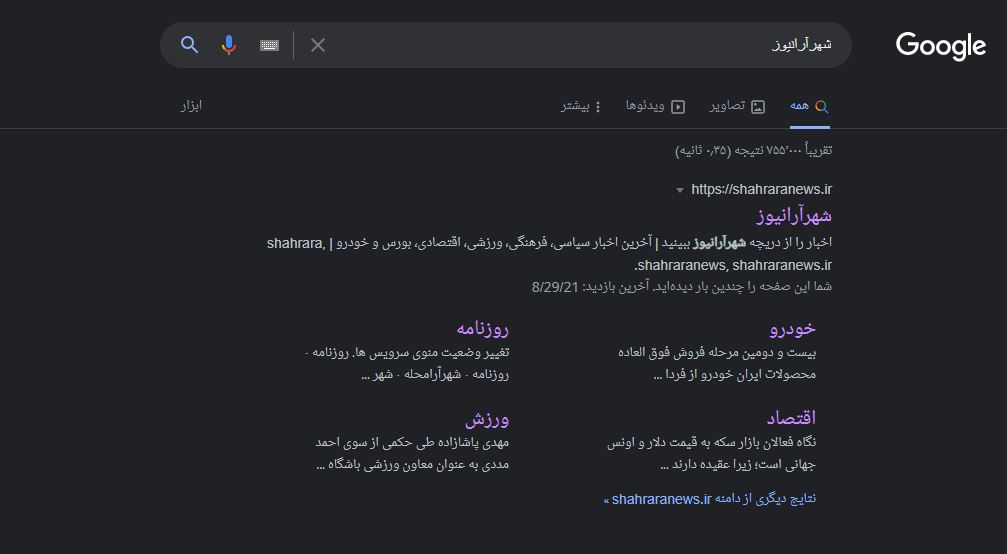Screen dimensions: 1007x554
Task: Open the اقتصاد sitelink
Action: [x=791, y=419]
